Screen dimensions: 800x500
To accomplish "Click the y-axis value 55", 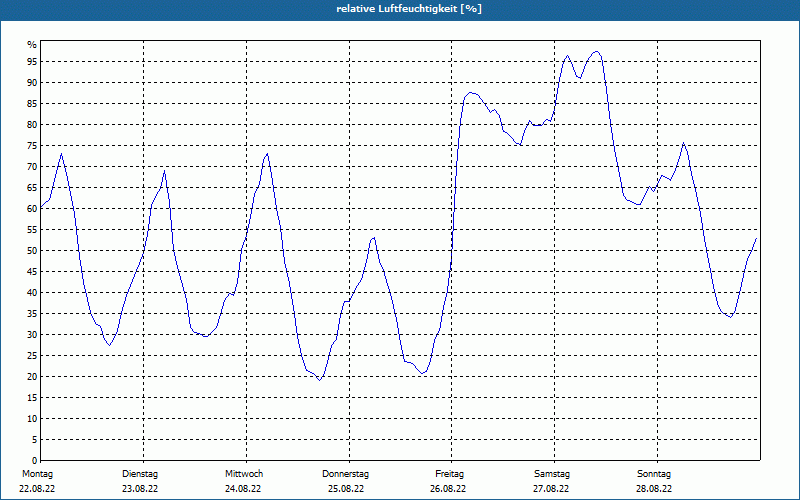I will [32, 230].
